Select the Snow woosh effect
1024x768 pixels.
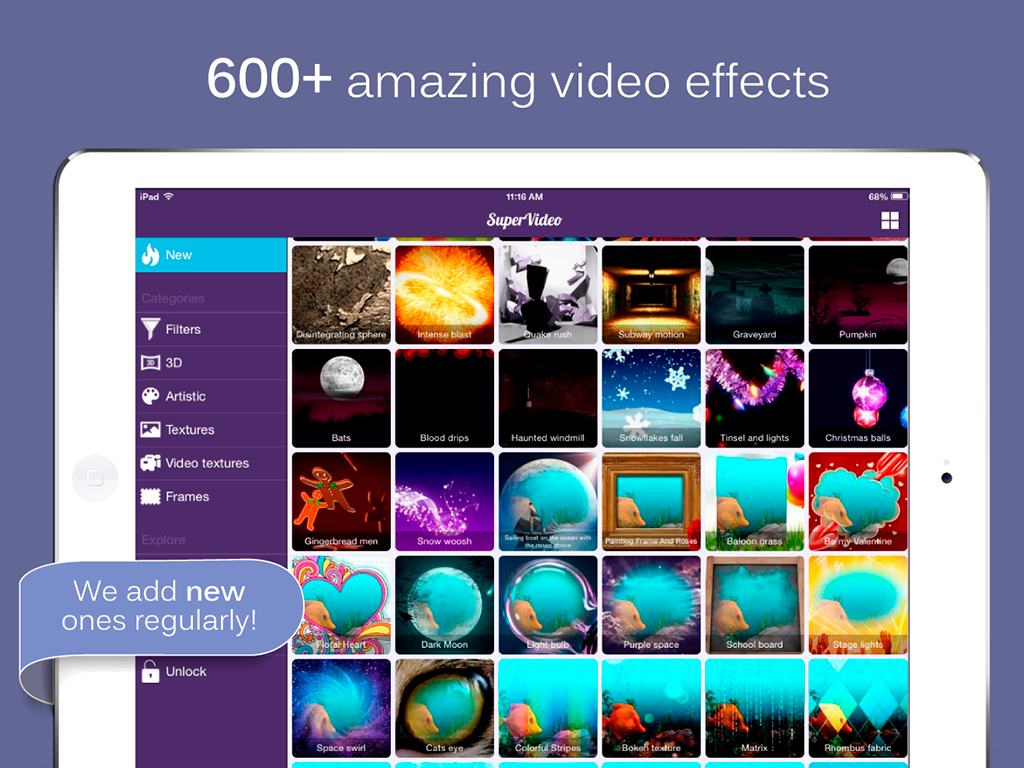(445, 502)
